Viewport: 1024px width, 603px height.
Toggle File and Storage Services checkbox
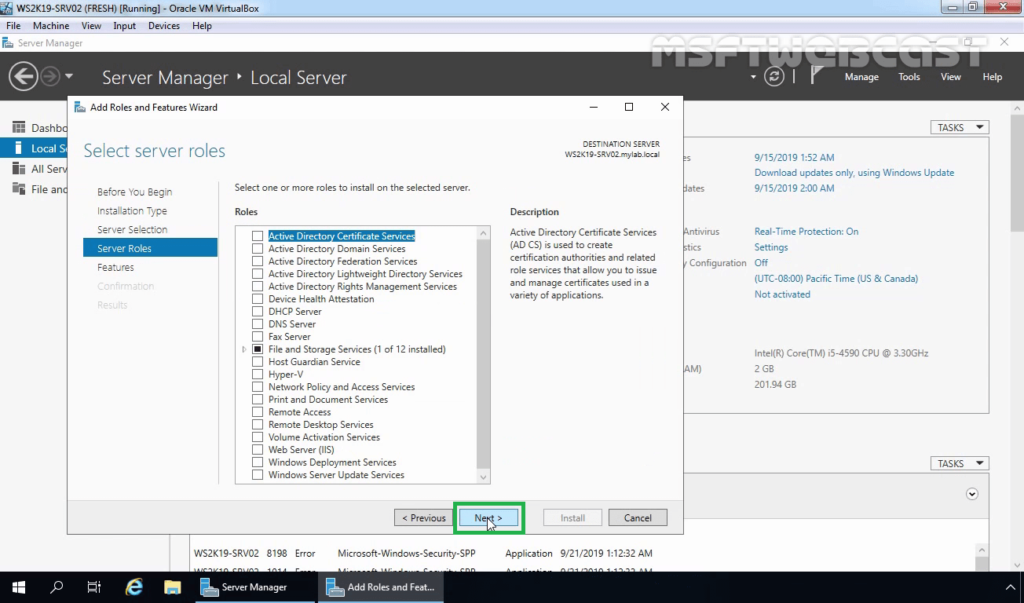click(257, 349)
